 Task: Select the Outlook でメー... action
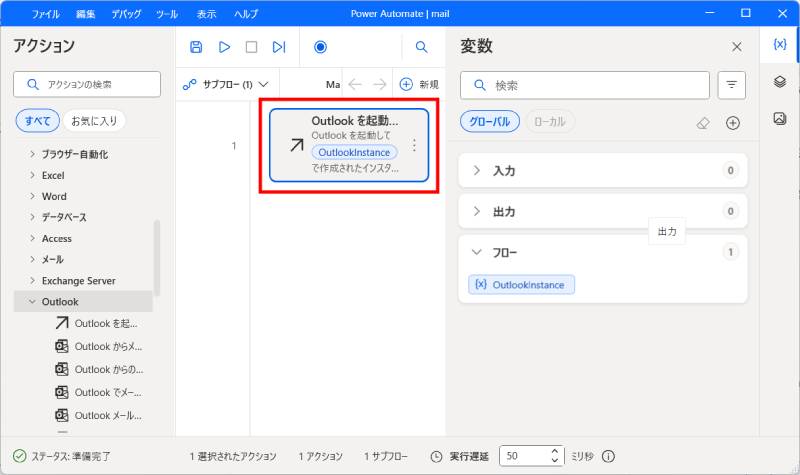coord(98,392)
